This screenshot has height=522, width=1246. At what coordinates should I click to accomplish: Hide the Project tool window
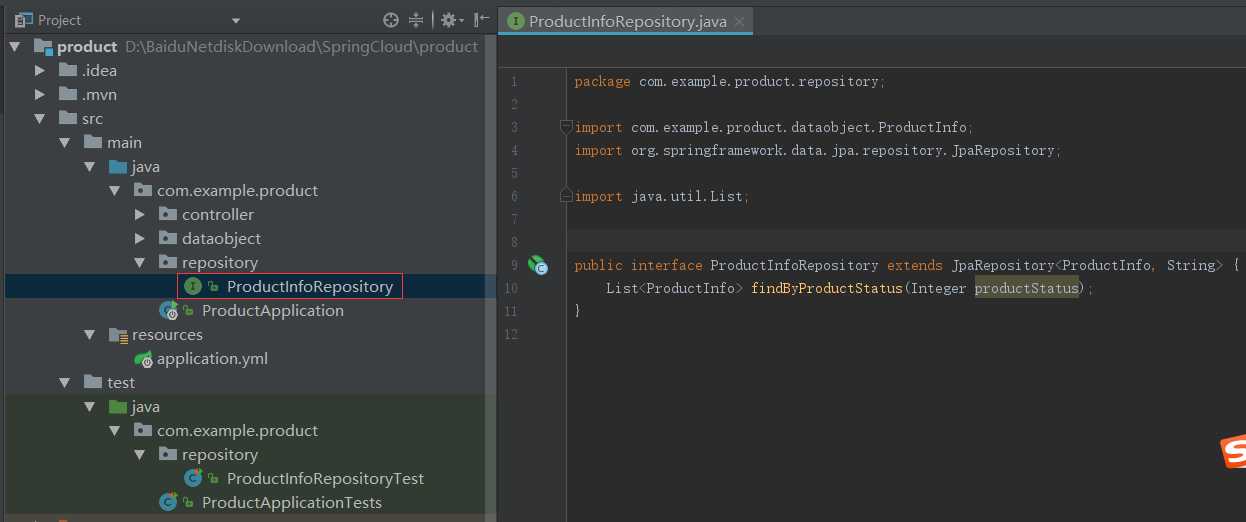click(482, 20)
